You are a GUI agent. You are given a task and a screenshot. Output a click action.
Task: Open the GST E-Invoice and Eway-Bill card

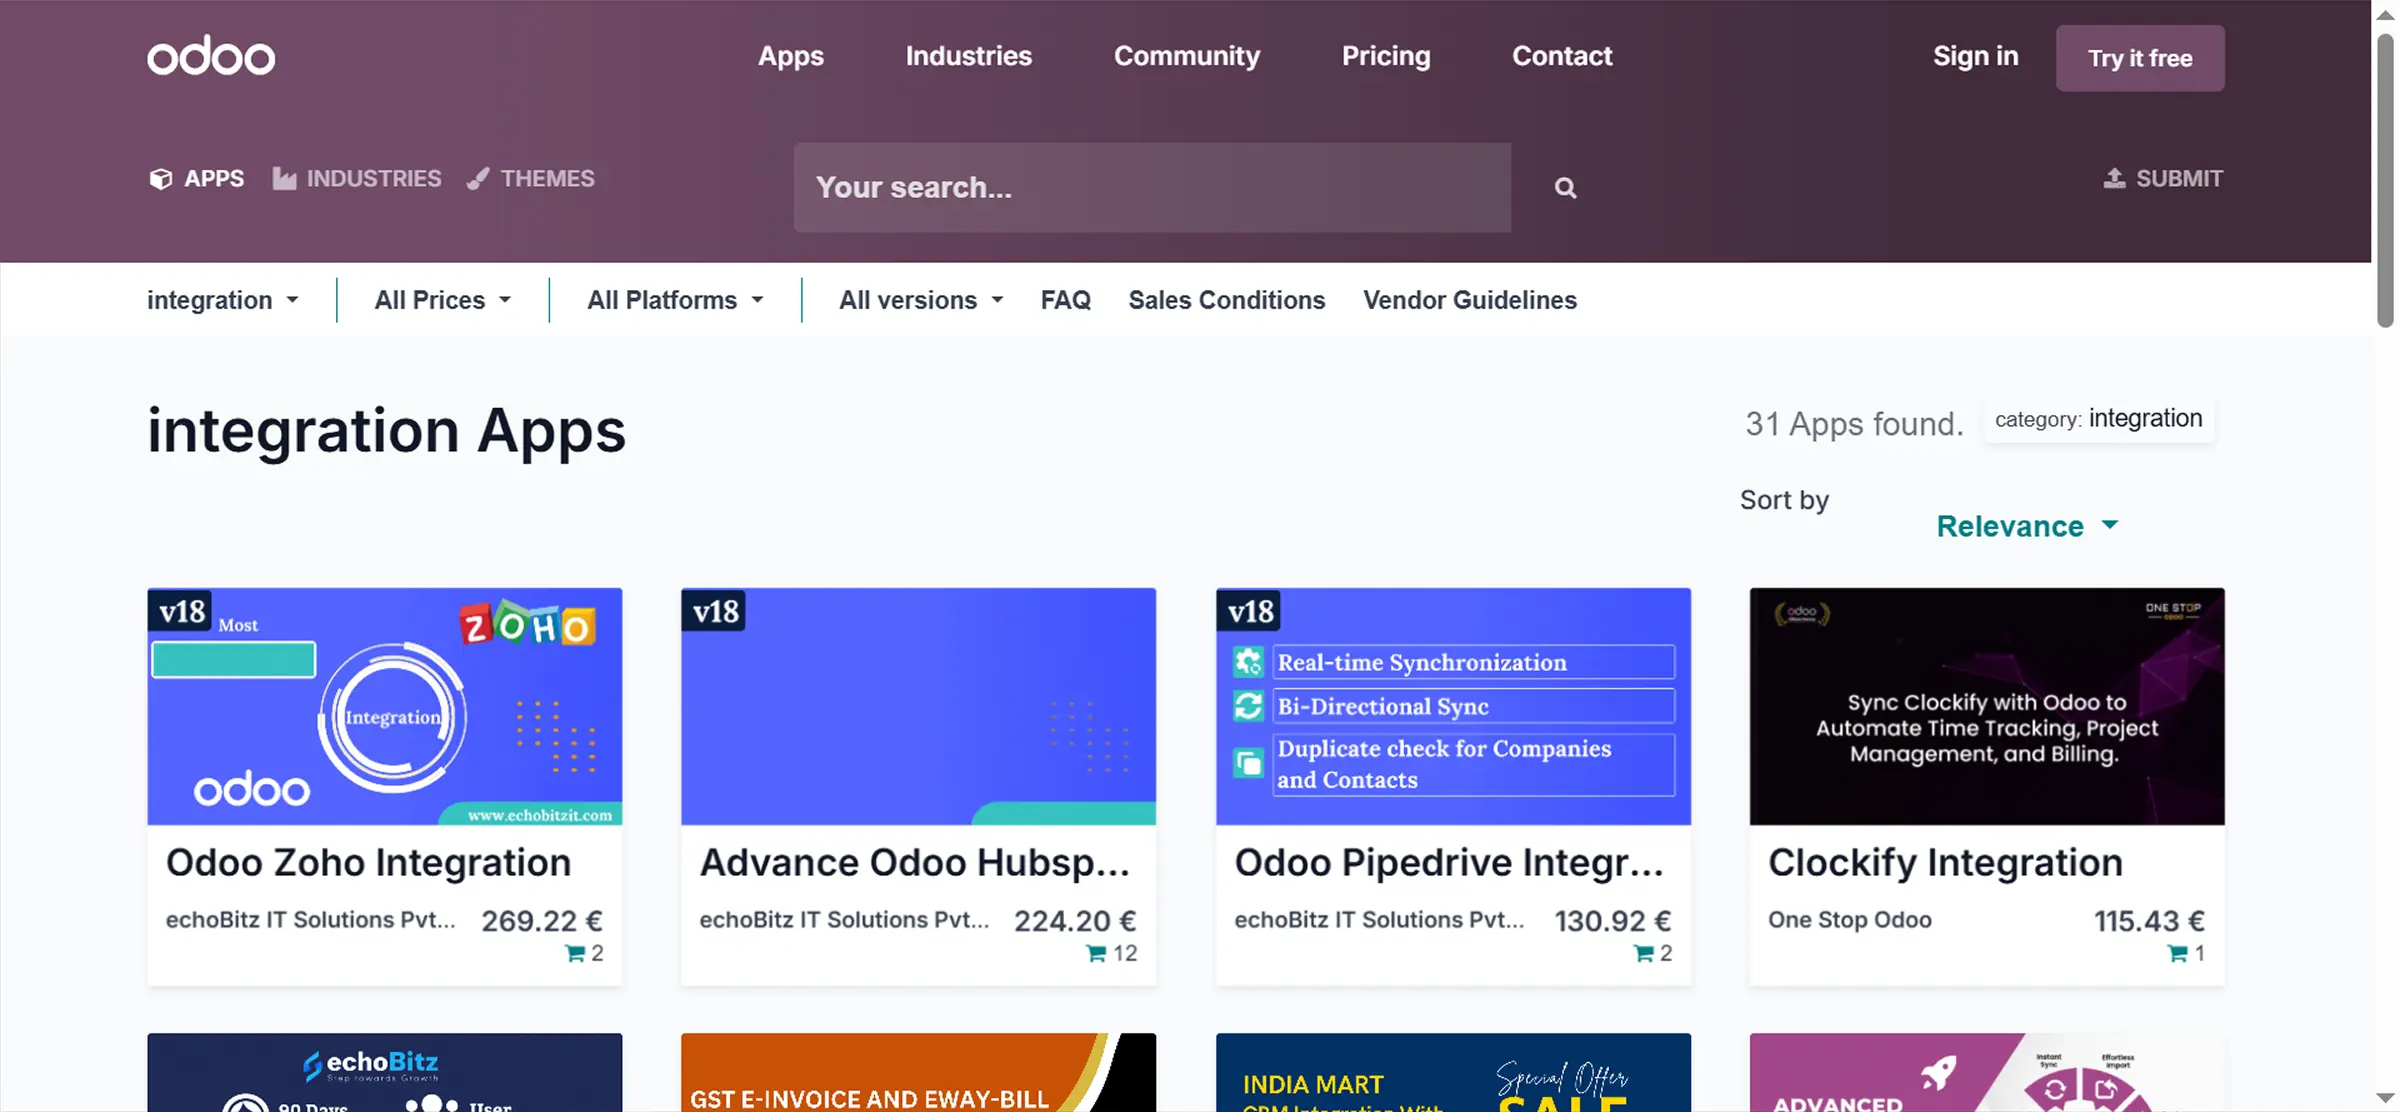tap(918, 1072)
